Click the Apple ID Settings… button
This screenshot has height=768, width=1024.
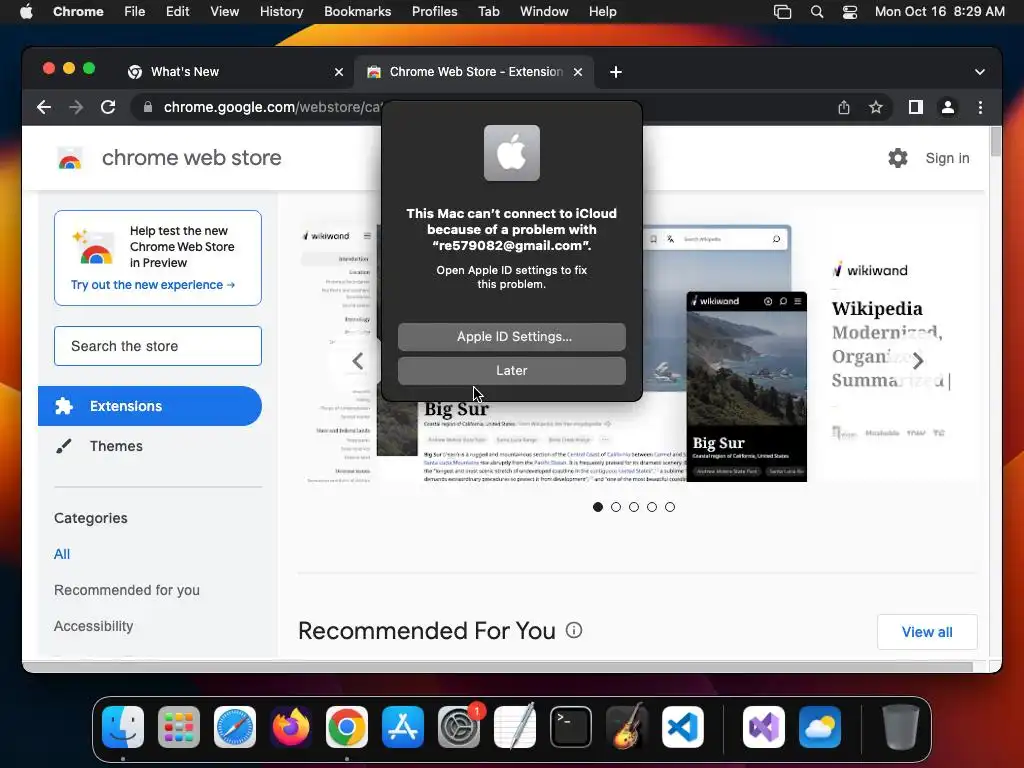(x=512, y=336)
